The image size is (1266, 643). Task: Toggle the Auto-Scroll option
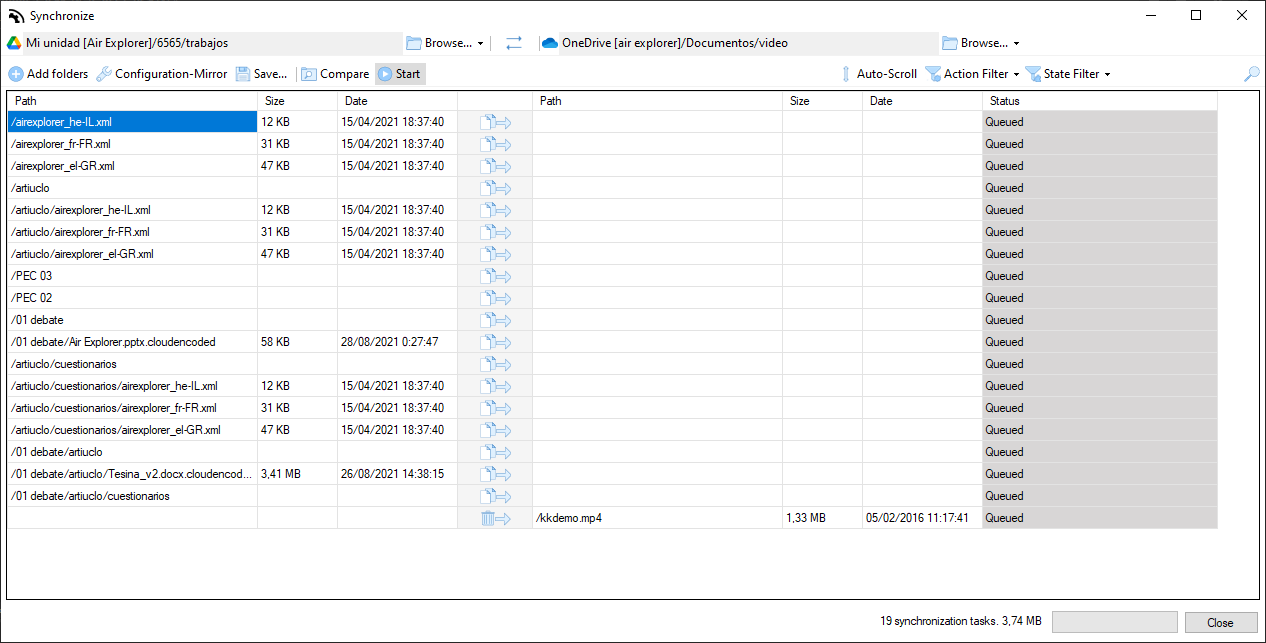tap(878, 74)
